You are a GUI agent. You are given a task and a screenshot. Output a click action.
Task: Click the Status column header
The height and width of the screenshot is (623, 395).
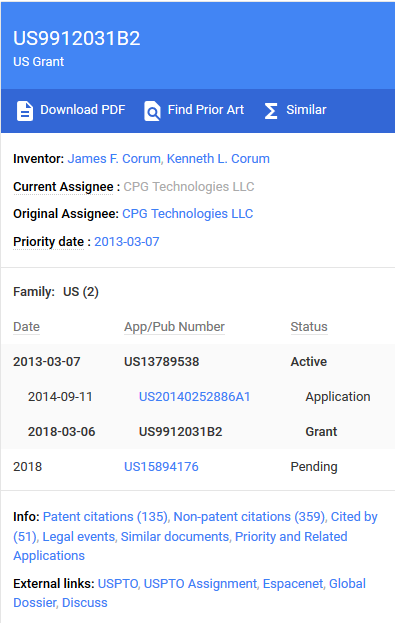click(309, 327)
